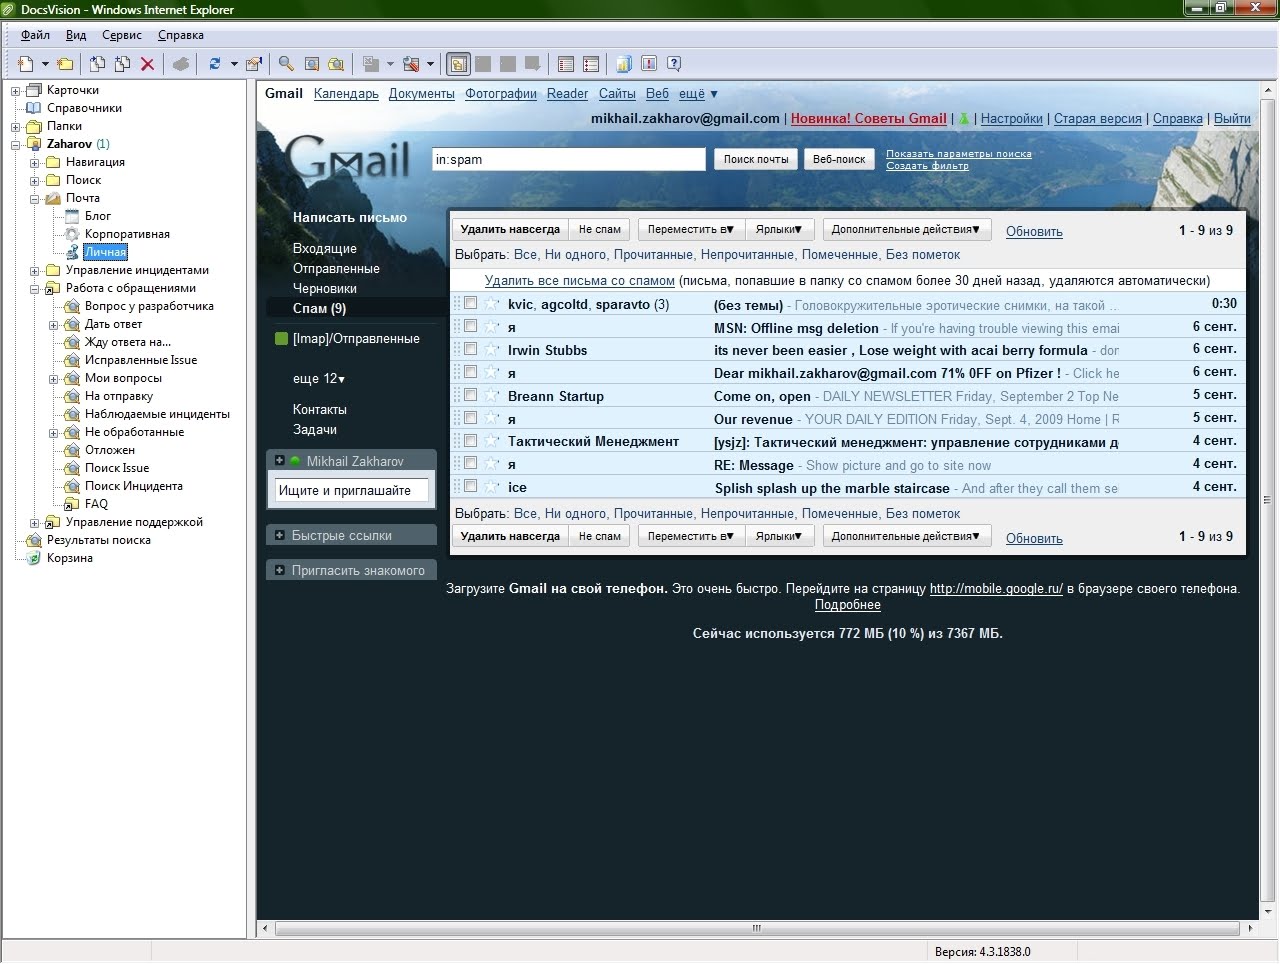Click the magnifying glass search toolbar icon
This screenshot has height=964, width=1280.
(x=286, y=64)
